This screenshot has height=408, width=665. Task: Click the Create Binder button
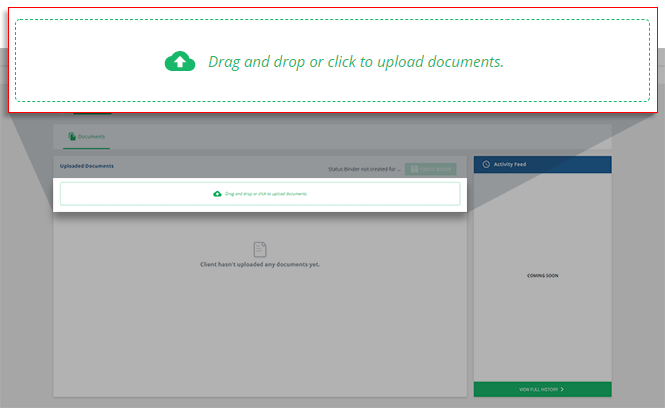tap(430, 169)
